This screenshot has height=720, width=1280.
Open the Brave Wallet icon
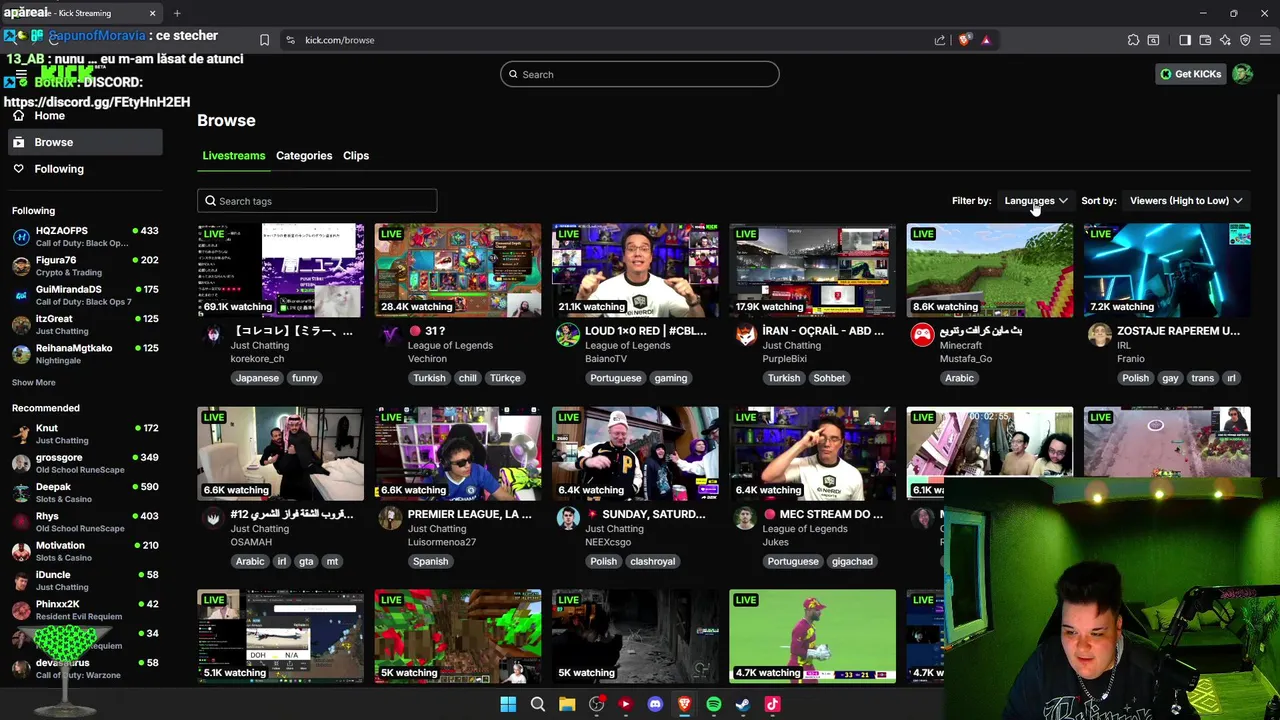[1205, 40]
